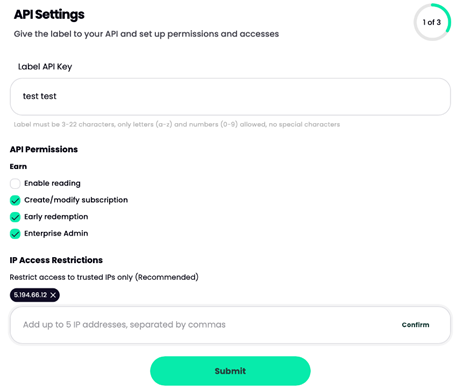Click the IP Access Restrictions heading
This screenshot has width=457, height=389.
click(x=56, y=260)
